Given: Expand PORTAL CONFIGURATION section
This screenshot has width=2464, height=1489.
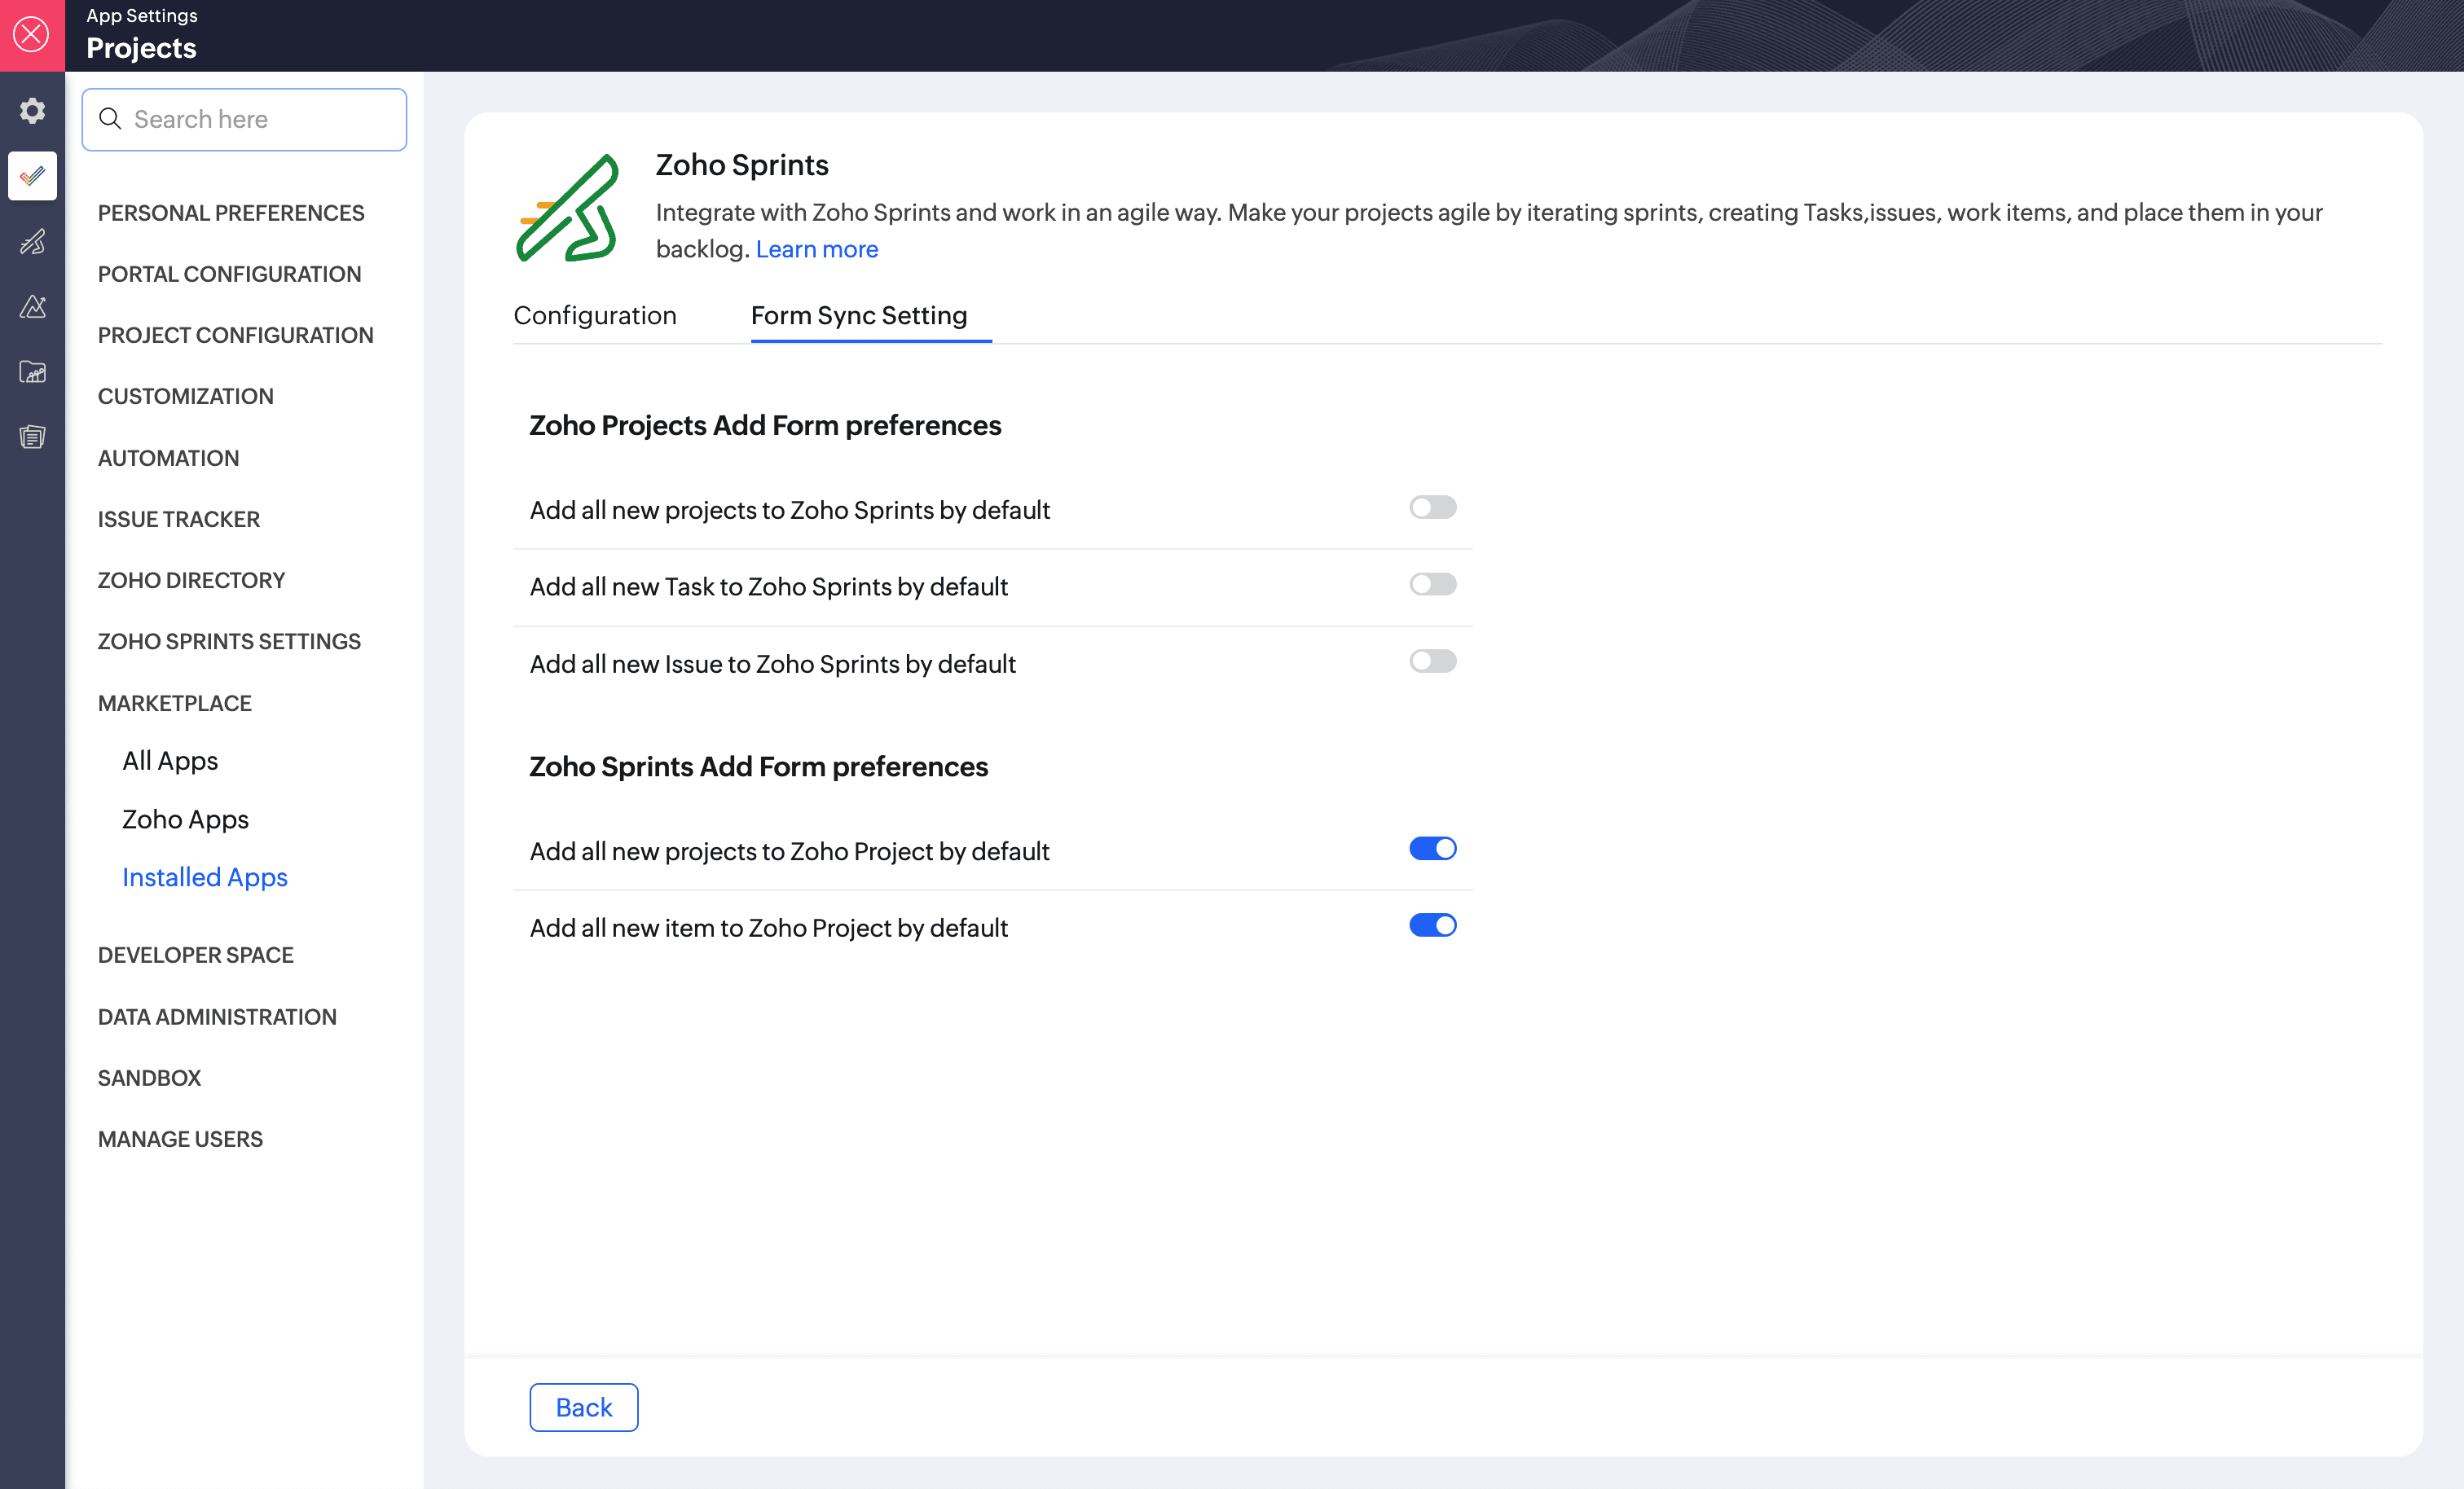Looking at the screenshot, I should point(229,274).
